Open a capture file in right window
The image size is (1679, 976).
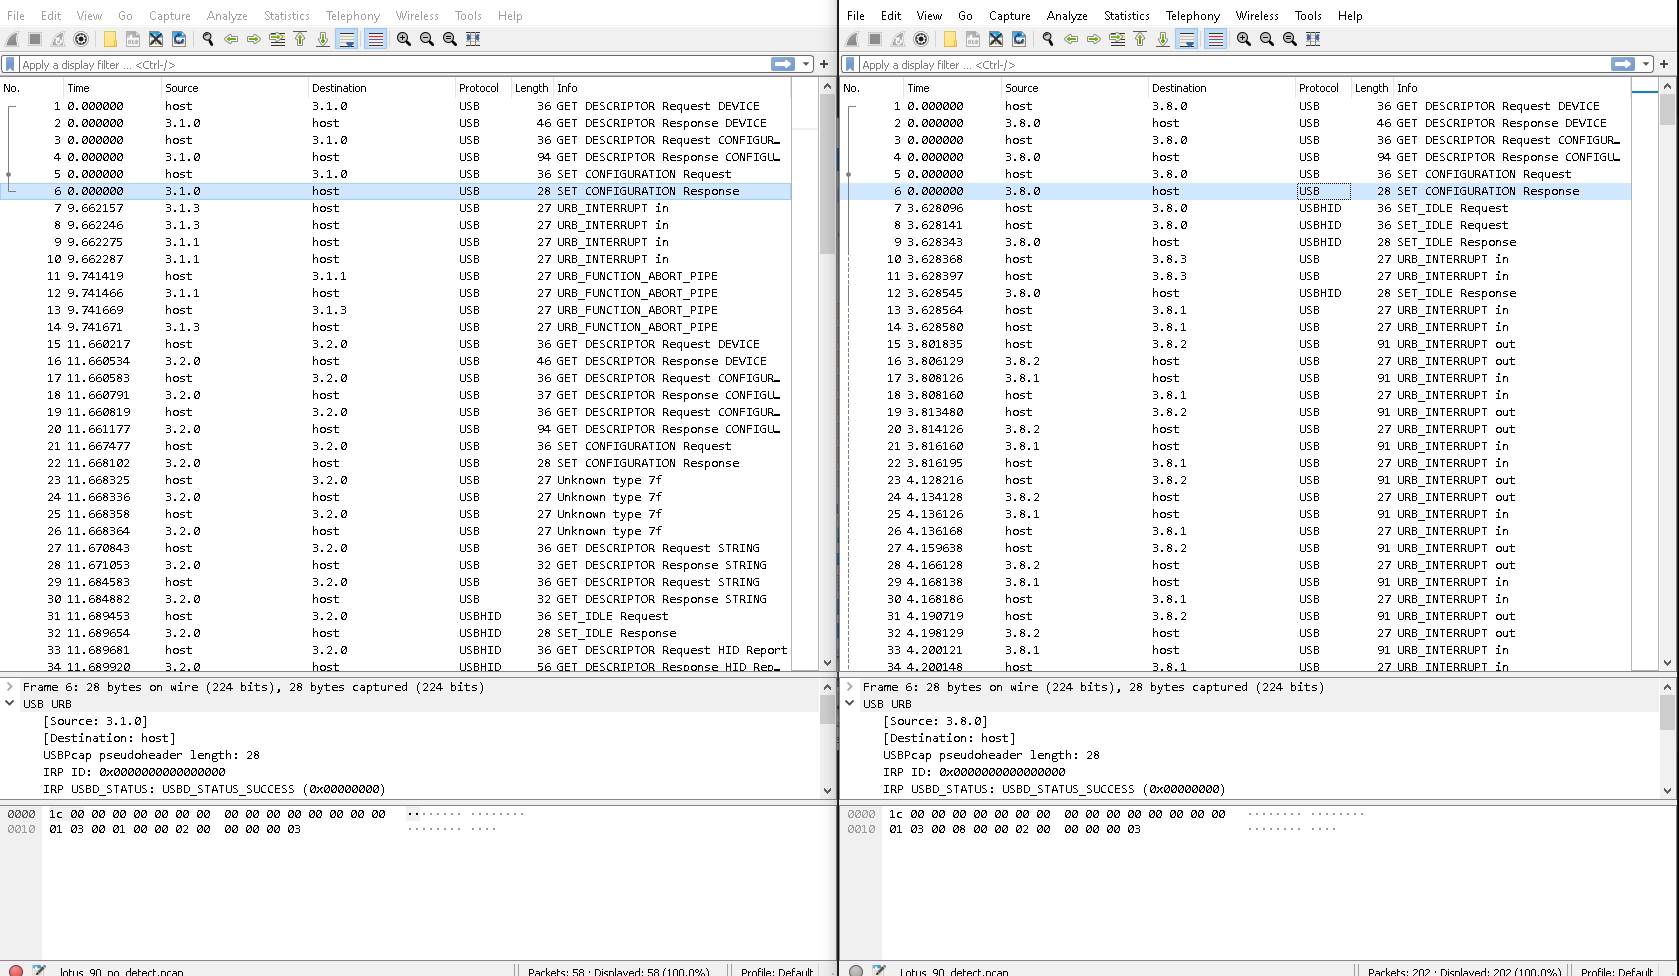pos(950,39)
